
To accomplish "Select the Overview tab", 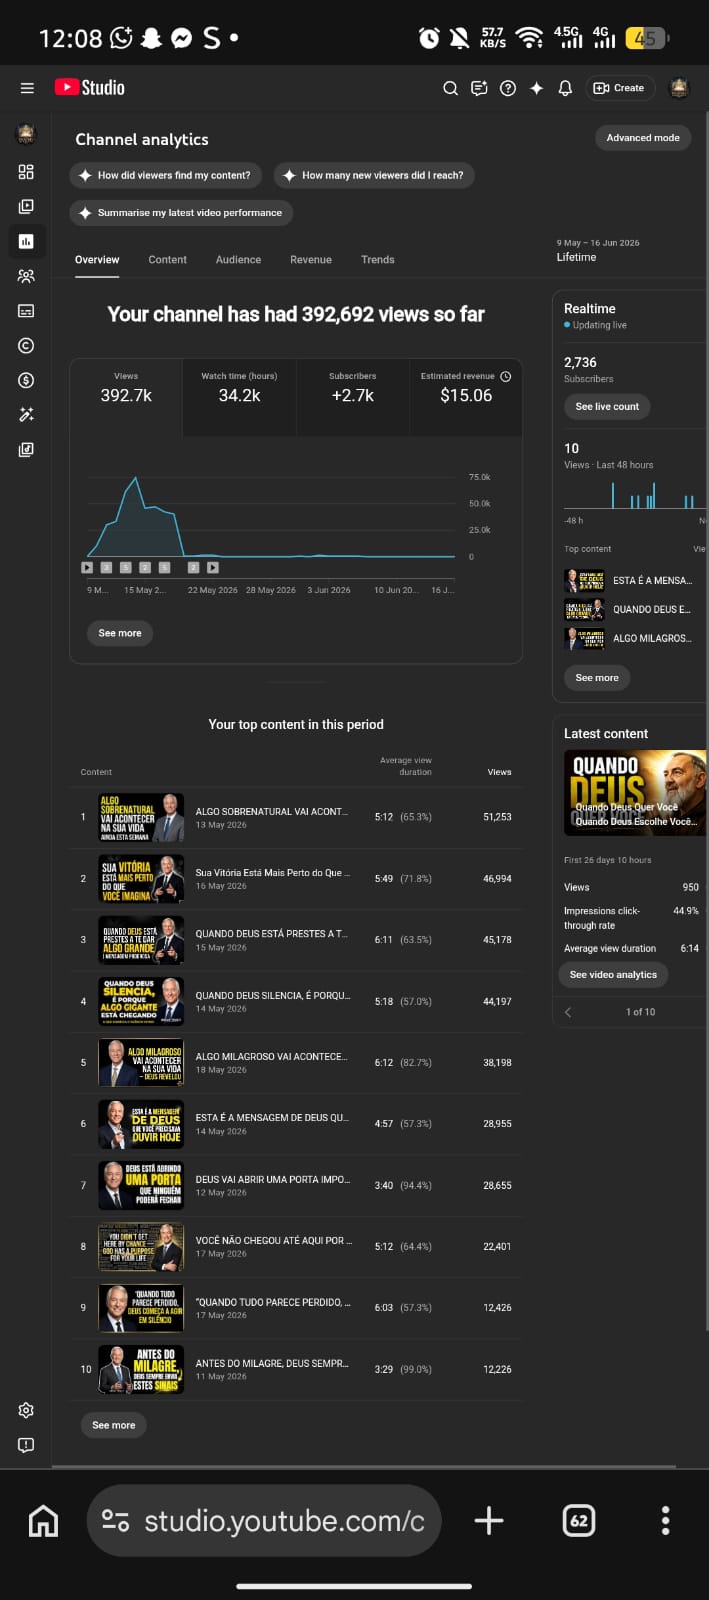I will coord(97,260).
